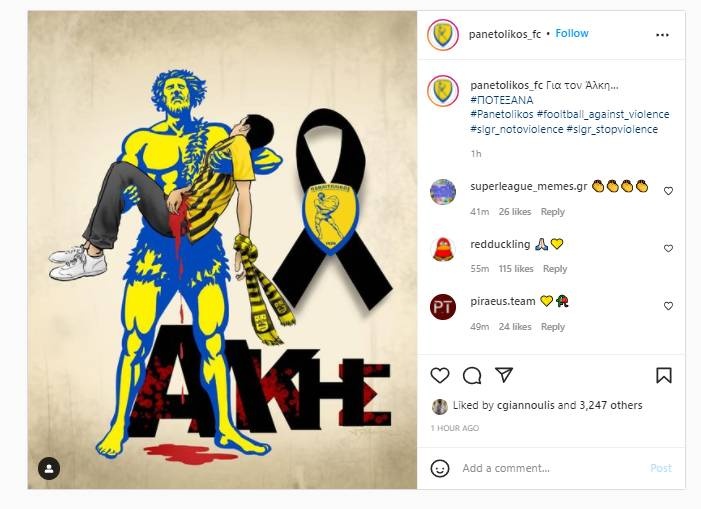Image resolution: width=701 pixels, height=509 pixels.
Task: Open piraeus.team profile avatar
Action: coord(443,307)
